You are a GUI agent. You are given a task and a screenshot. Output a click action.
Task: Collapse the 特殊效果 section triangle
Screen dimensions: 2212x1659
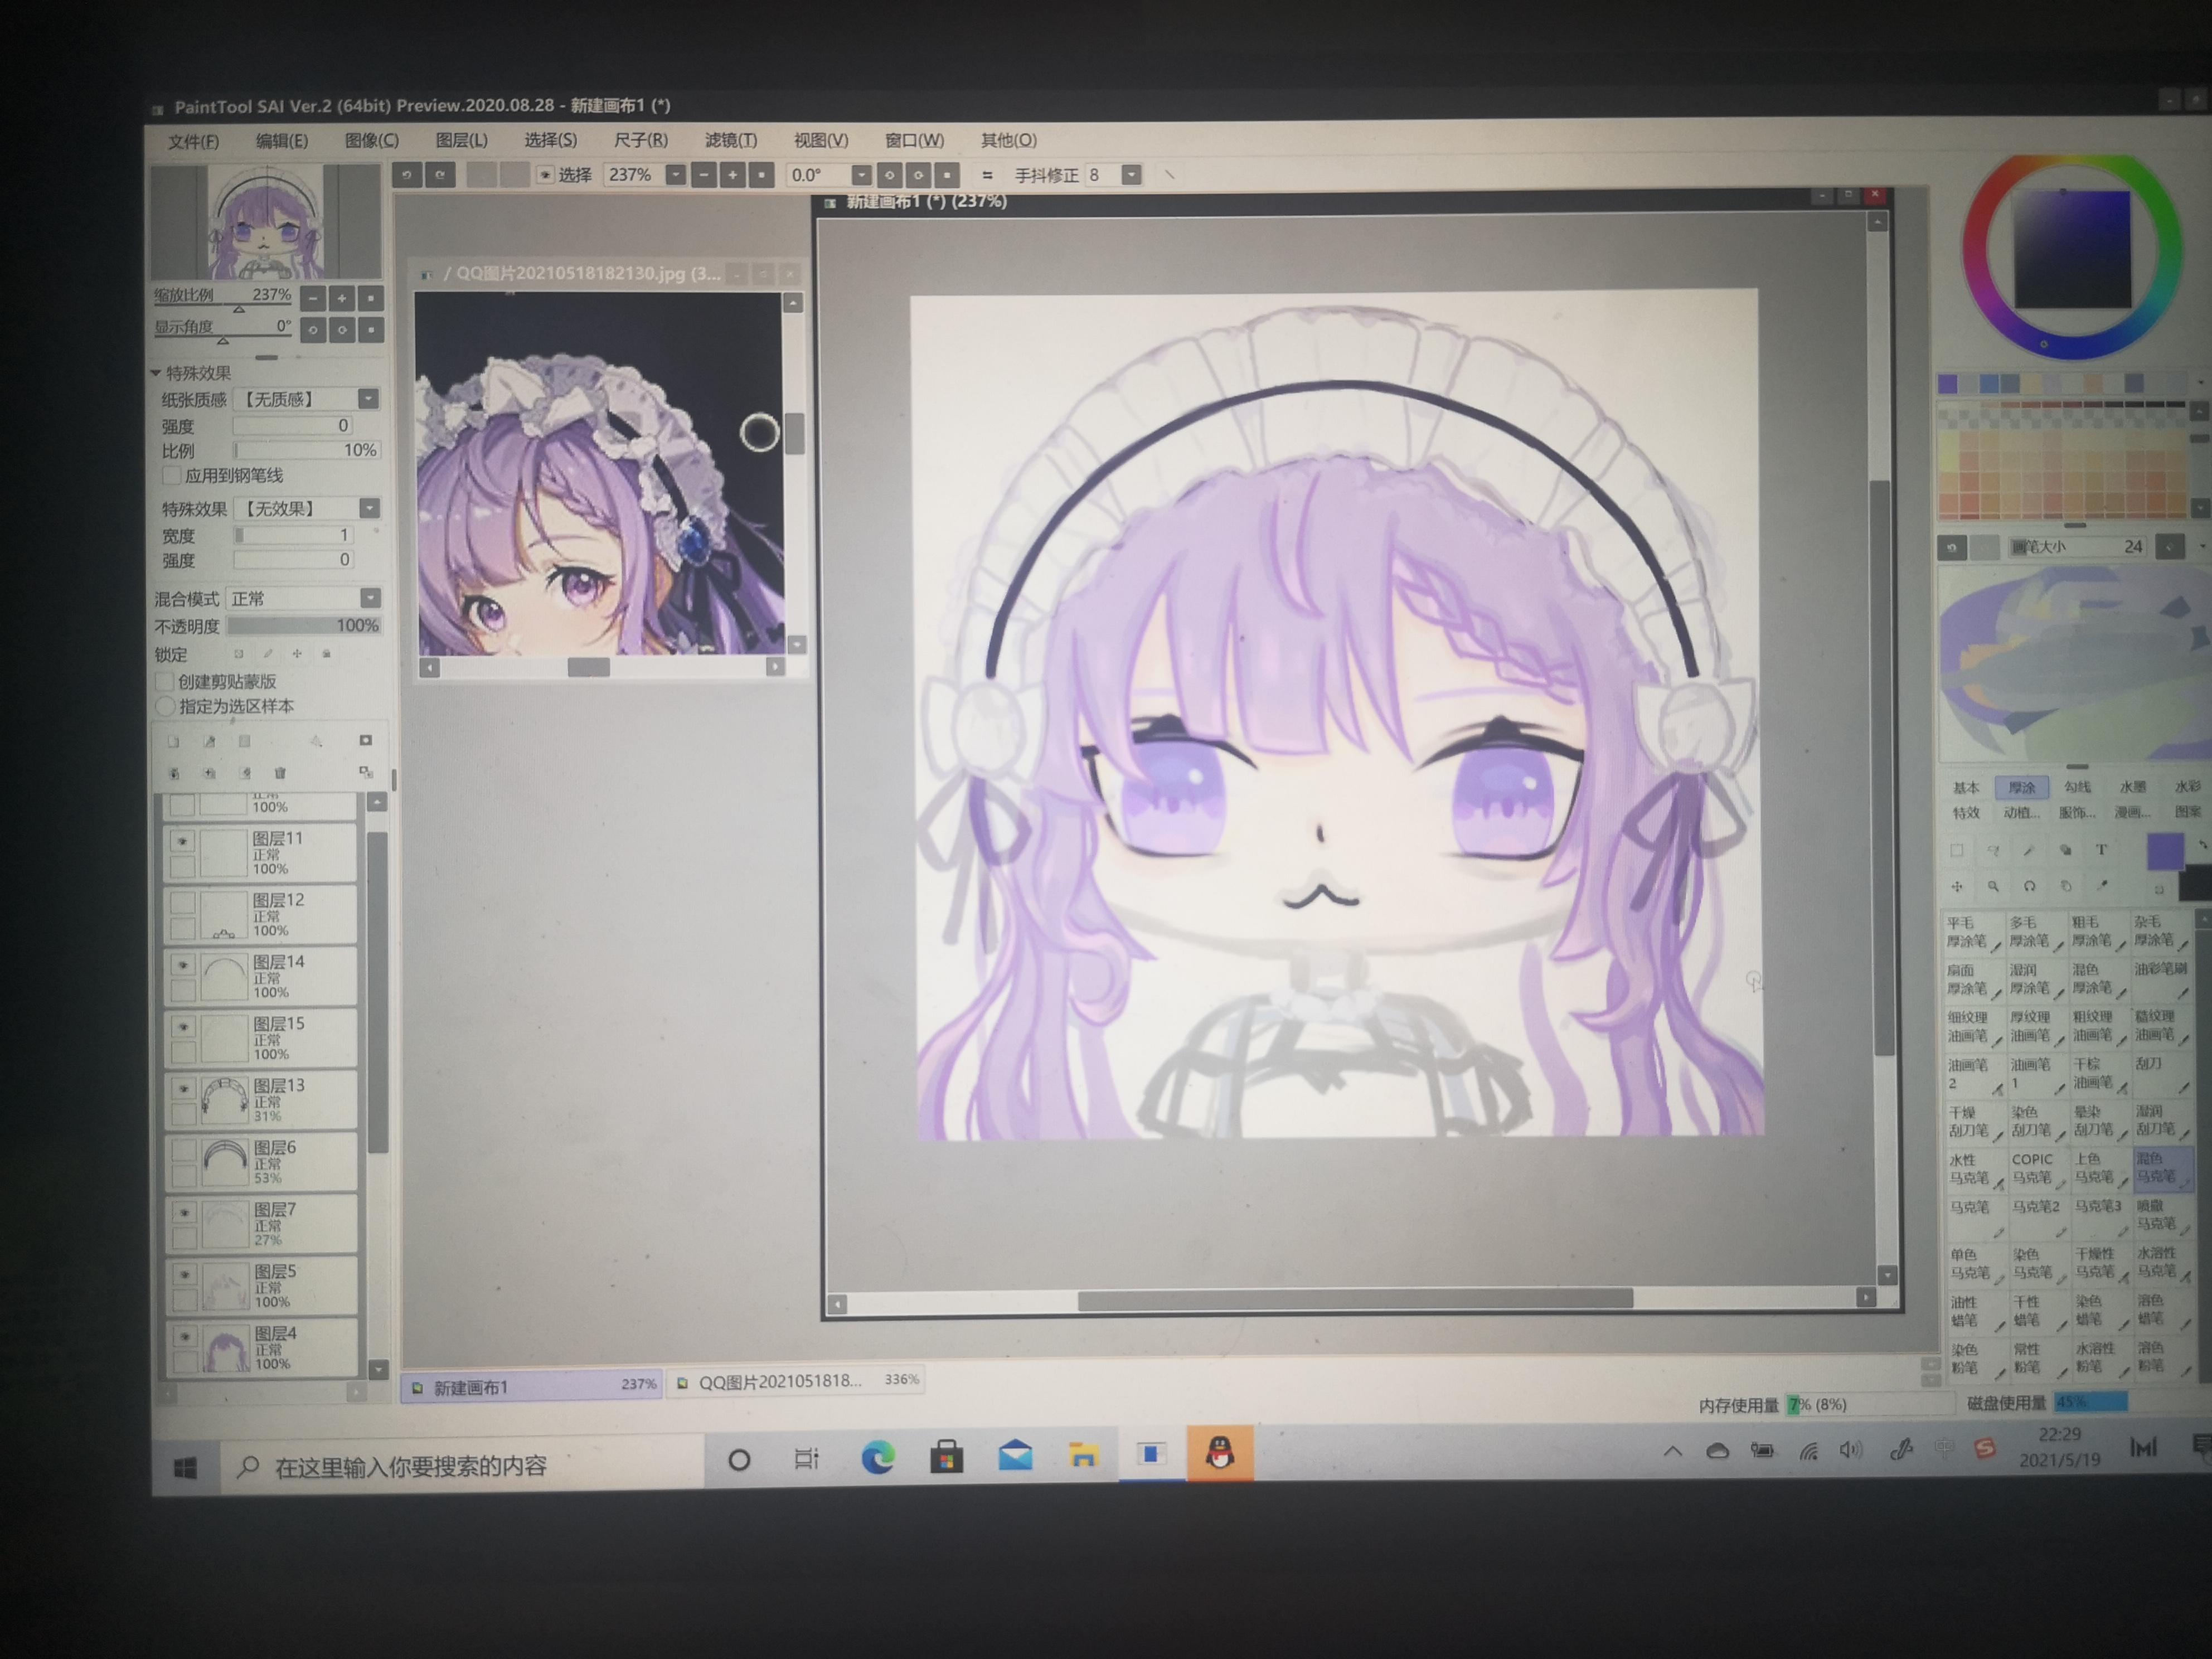pos(157,373)
